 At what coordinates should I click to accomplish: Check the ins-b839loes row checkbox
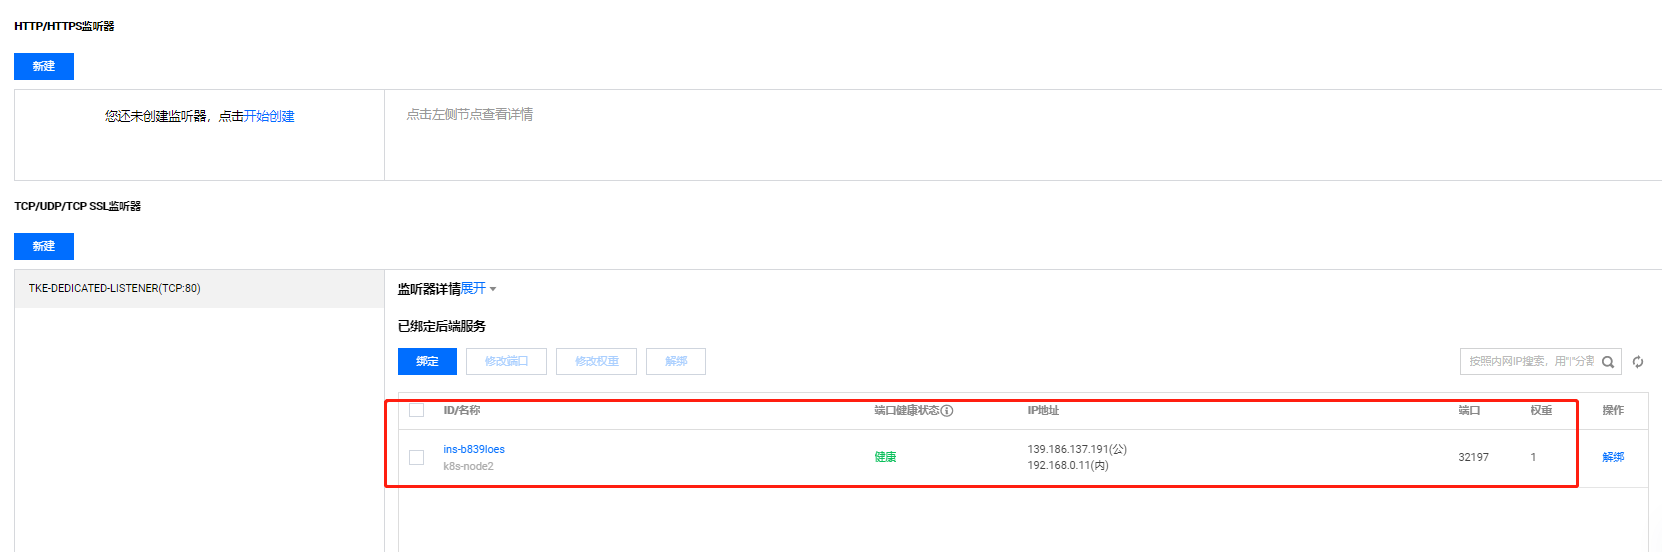tap(417, 457)
